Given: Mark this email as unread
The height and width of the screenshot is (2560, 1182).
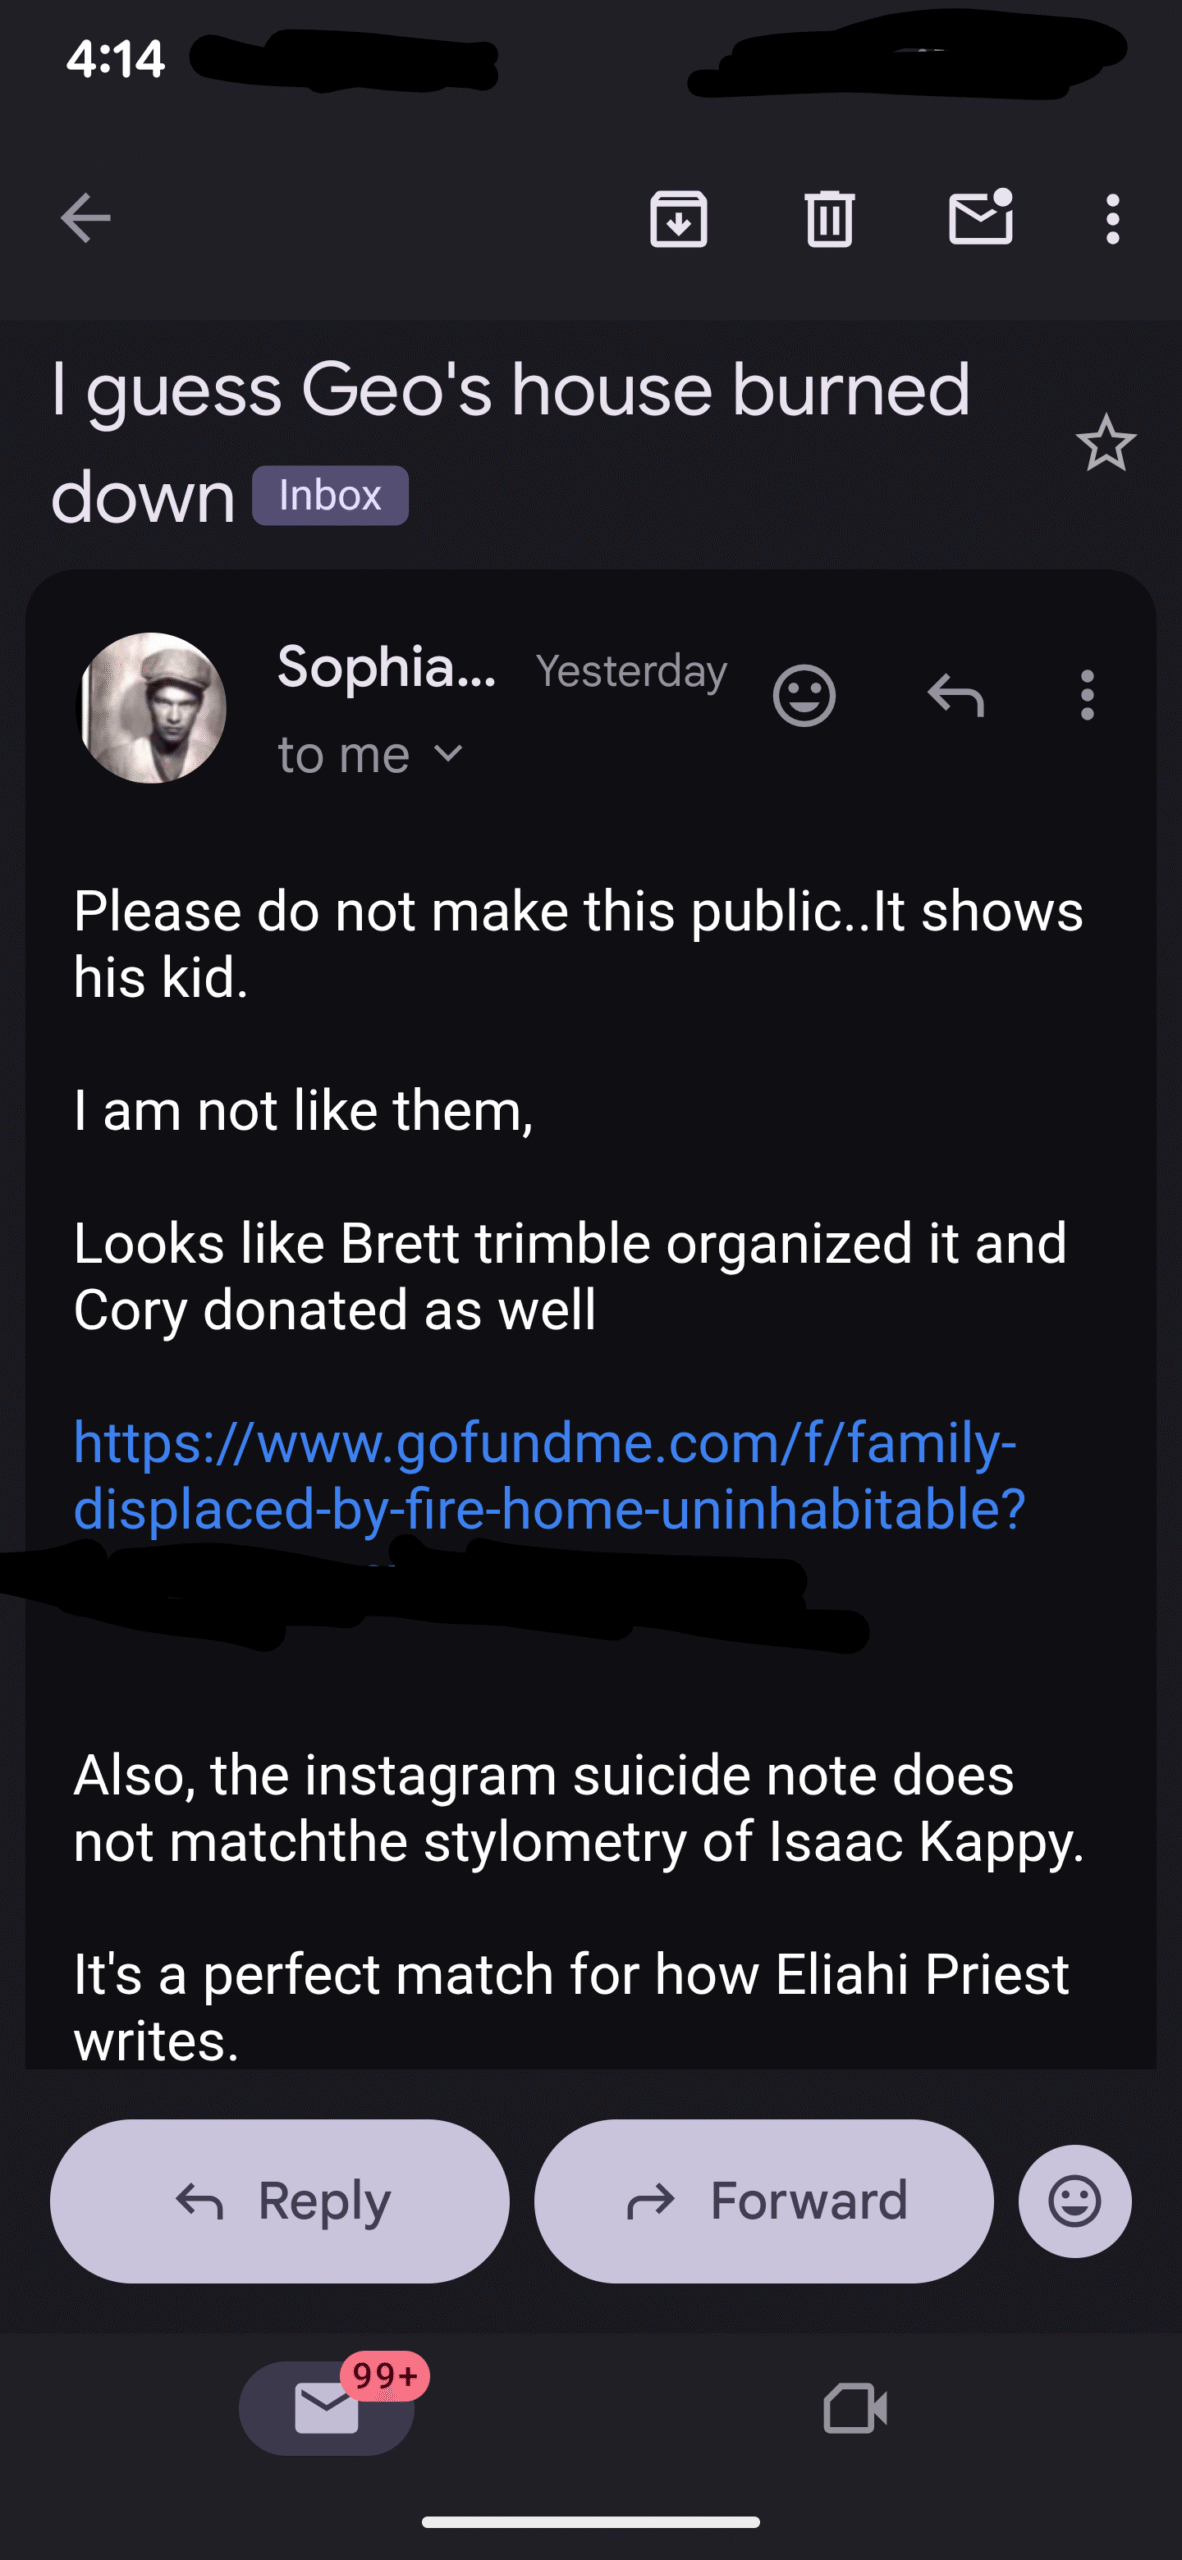Looking at the screenshot, I should (x=980, y=218).
